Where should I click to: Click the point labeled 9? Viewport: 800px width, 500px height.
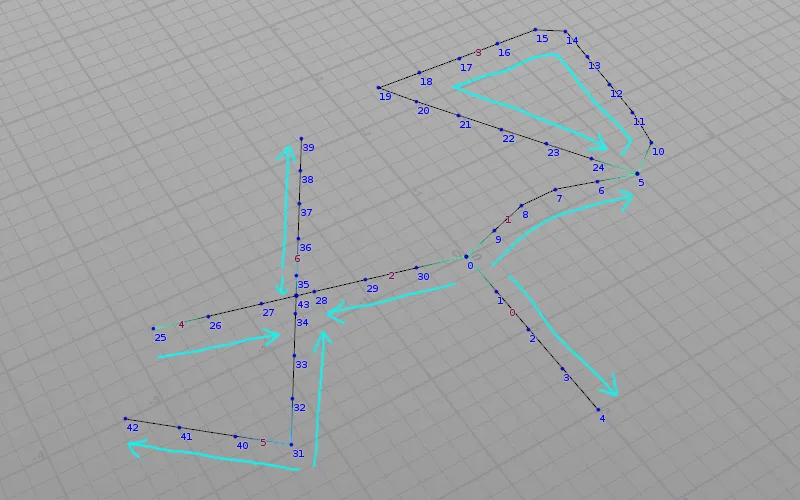pos(494,231)
